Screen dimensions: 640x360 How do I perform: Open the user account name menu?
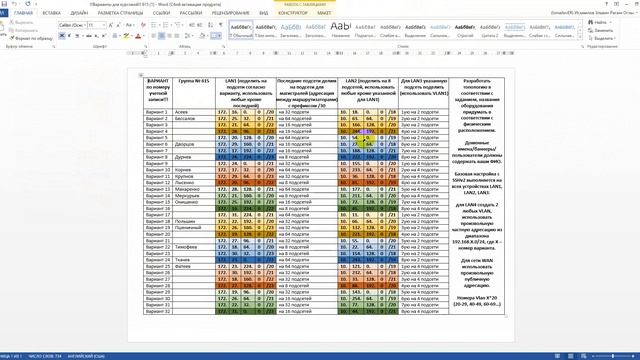(x=593, y=13)
